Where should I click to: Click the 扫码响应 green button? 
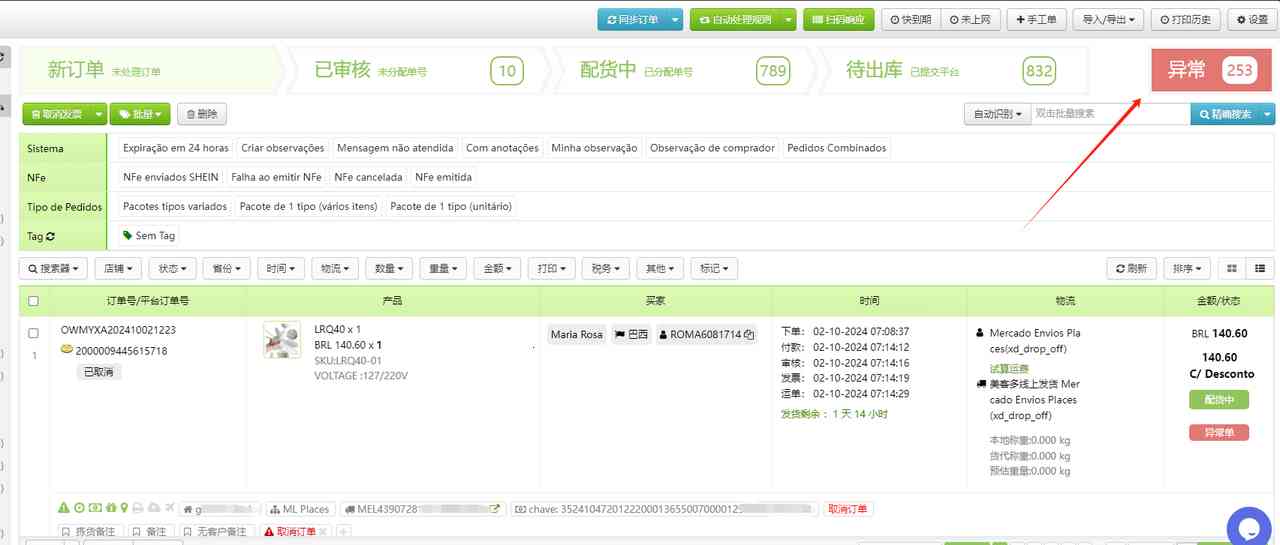tap(838, 19)
